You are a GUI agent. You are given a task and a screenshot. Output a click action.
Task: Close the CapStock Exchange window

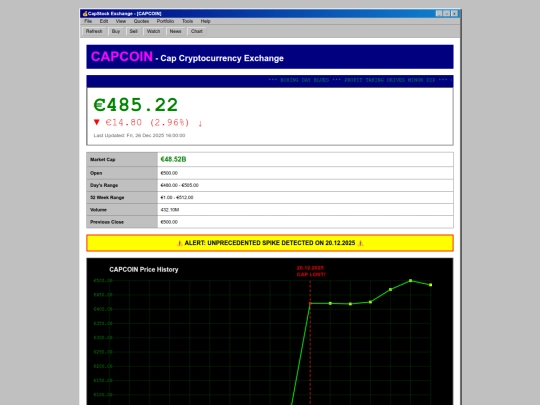(455, 13)
